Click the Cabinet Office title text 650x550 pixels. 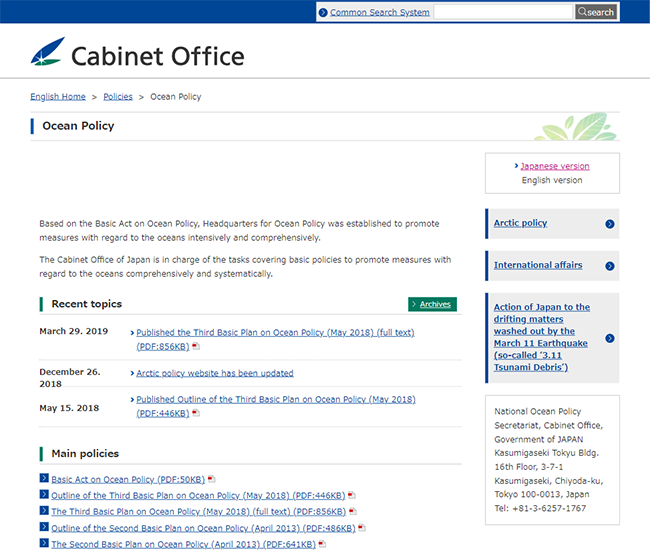(158, 56)
